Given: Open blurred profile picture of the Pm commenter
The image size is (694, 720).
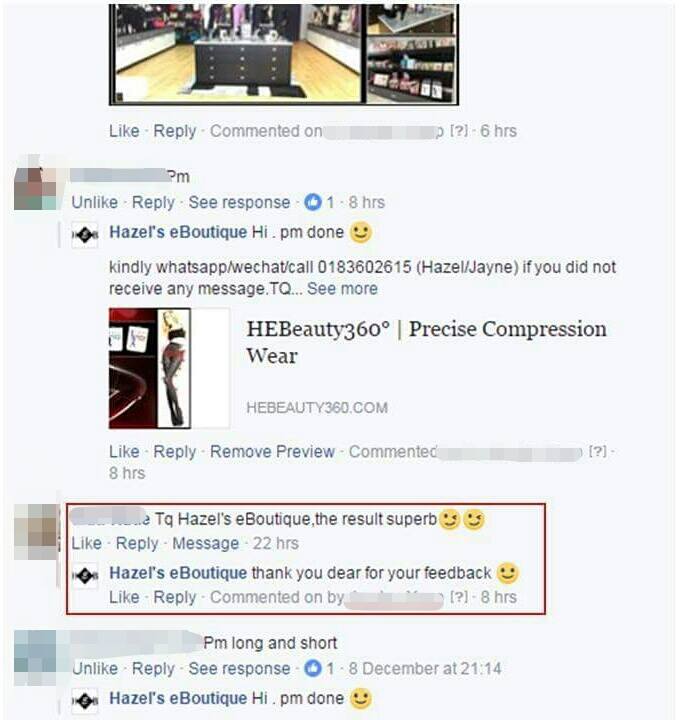Looking at the screenshot, I should click(x=35, y=189).
